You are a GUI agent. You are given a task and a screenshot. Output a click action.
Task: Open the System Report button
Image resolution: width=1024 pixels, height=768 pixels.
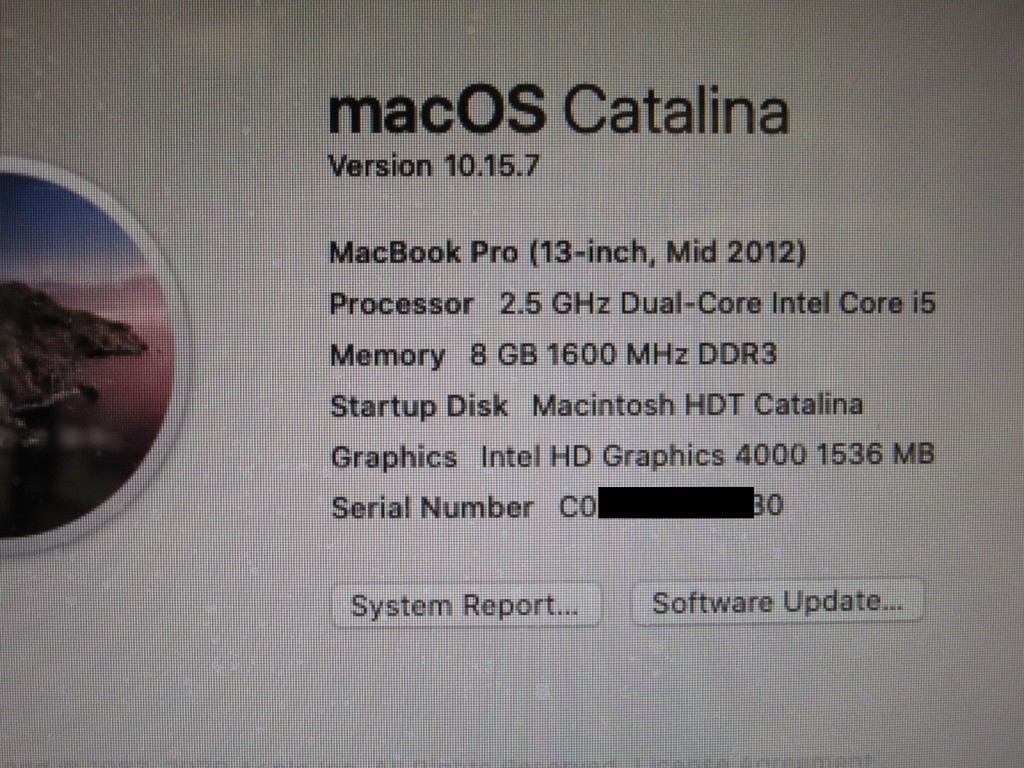(466, 605)
